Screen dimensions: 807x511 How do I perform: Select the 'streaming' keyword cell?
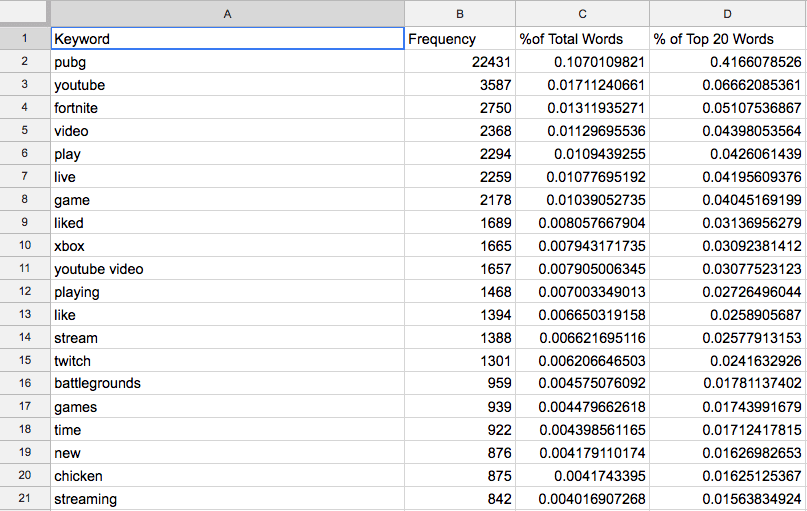227,498
